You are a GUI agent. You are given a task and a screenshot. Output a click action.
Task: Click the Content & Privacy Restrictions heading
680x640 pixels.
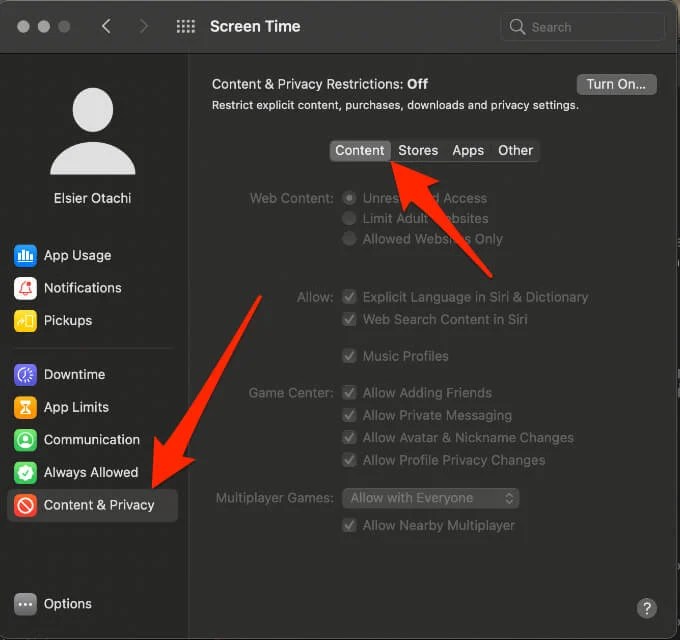pyautogui.click(x=320, y=84)
